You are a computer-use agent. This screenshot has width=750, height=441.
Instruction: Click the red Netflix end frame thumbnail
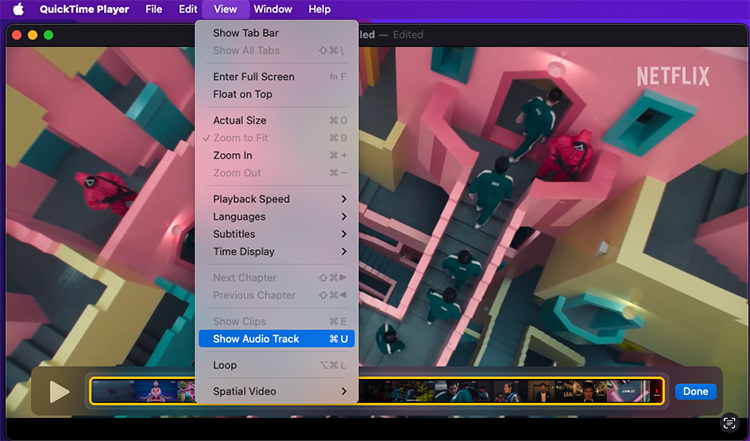tap(656, 391)
